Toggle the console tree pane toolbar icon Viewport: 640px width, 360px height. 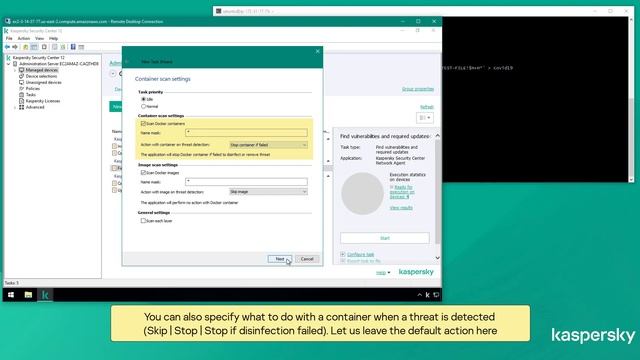tap(35, 47)
